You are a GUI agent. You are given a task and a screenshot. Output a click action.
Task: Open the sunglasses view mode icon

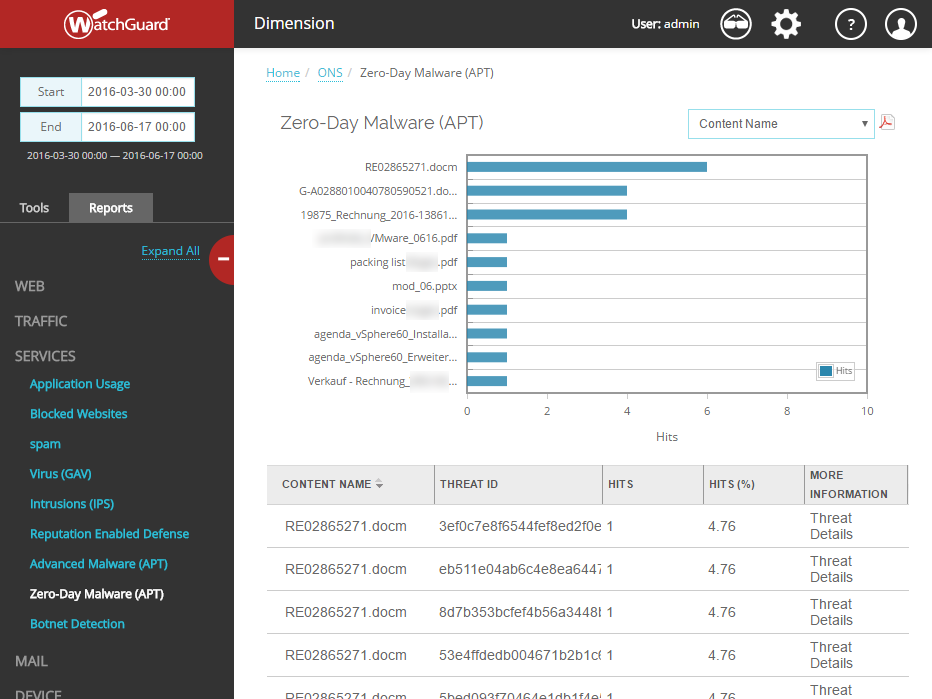coord(736,24)
